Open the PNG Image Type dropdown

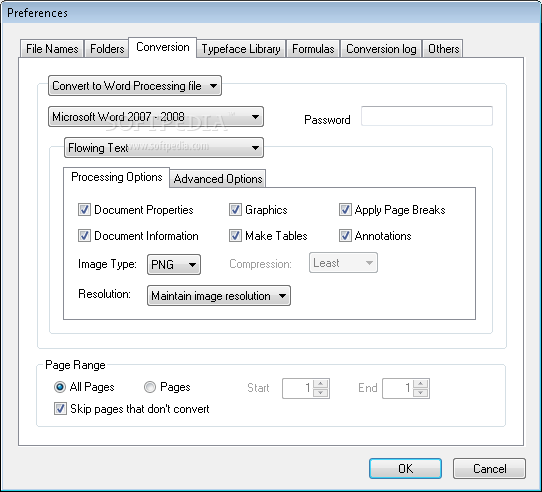(174, 264)
